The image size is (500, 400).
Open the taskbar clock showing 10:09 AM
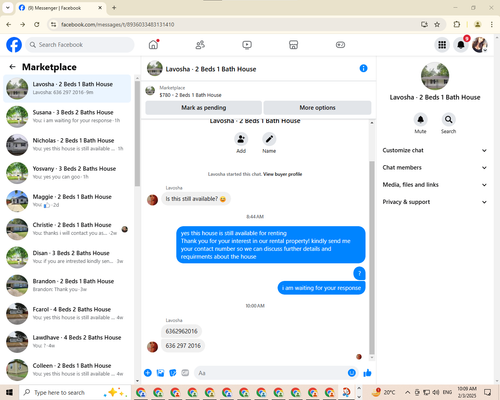point(467,392)
